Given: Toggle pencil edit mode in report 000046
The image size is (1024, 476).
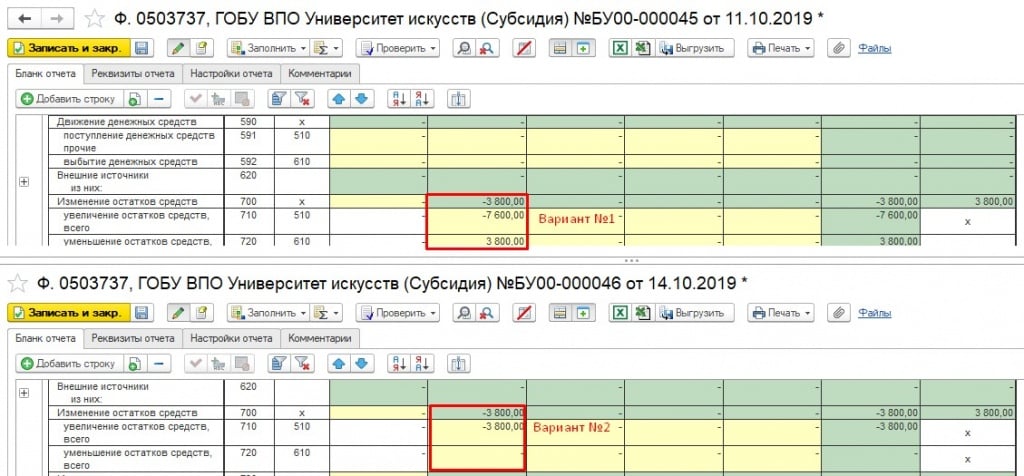Looking at the screenshot, I should click(x=178, y=313).
